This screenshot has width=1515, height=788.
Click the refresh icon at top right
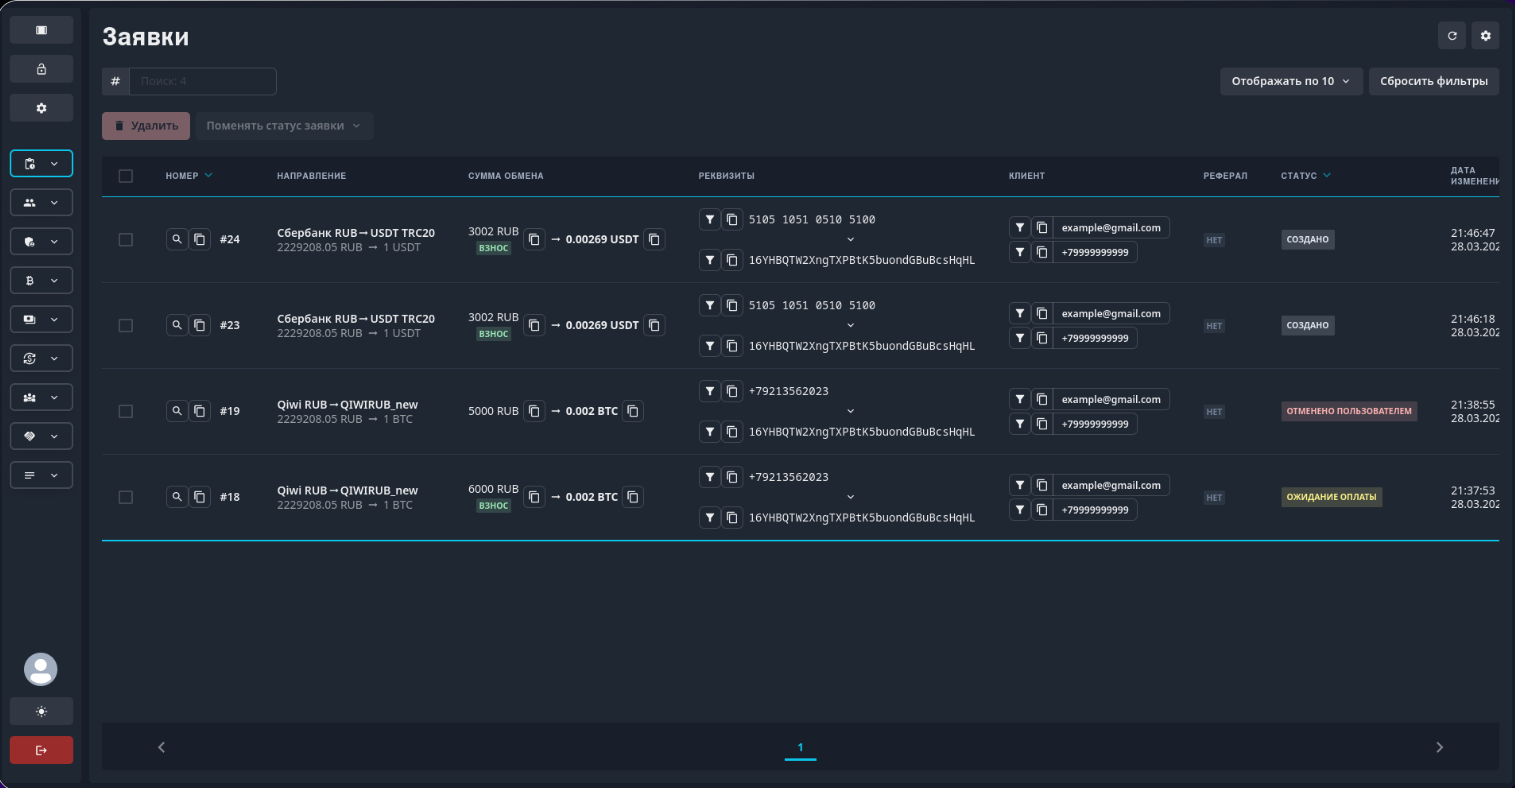[1452, 36]
